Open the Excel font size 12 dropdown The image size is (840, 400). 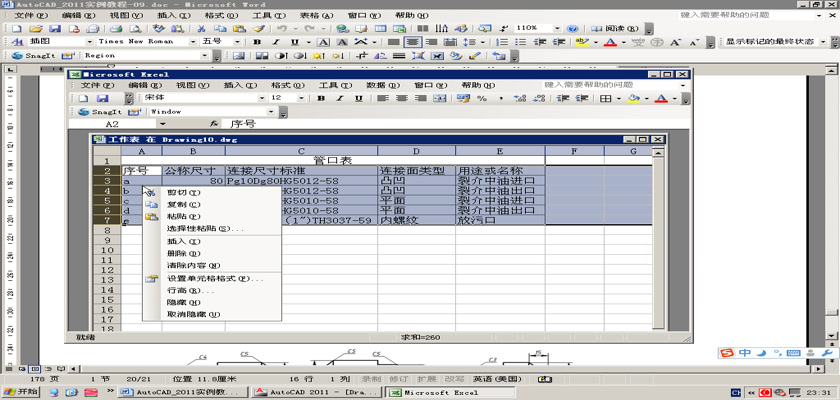301,99
